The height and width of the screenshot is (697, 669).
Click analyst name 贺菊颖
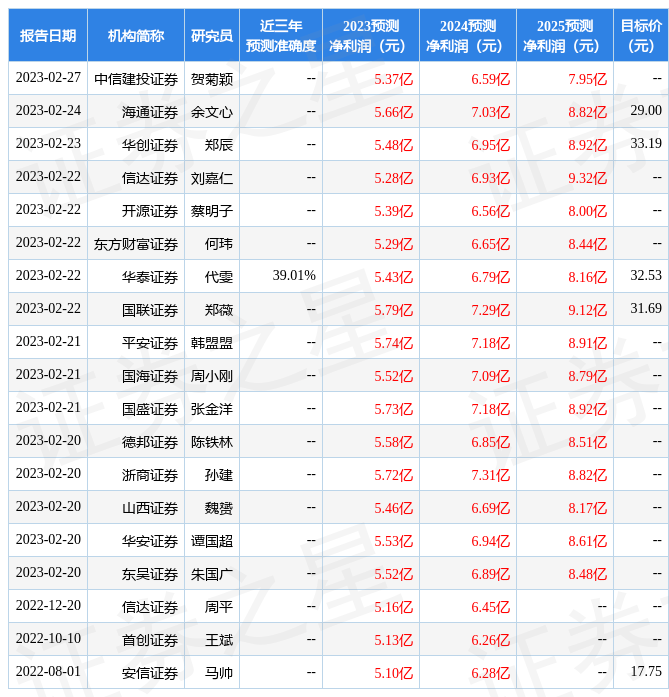pyautogui.click(x=212, y=79)
